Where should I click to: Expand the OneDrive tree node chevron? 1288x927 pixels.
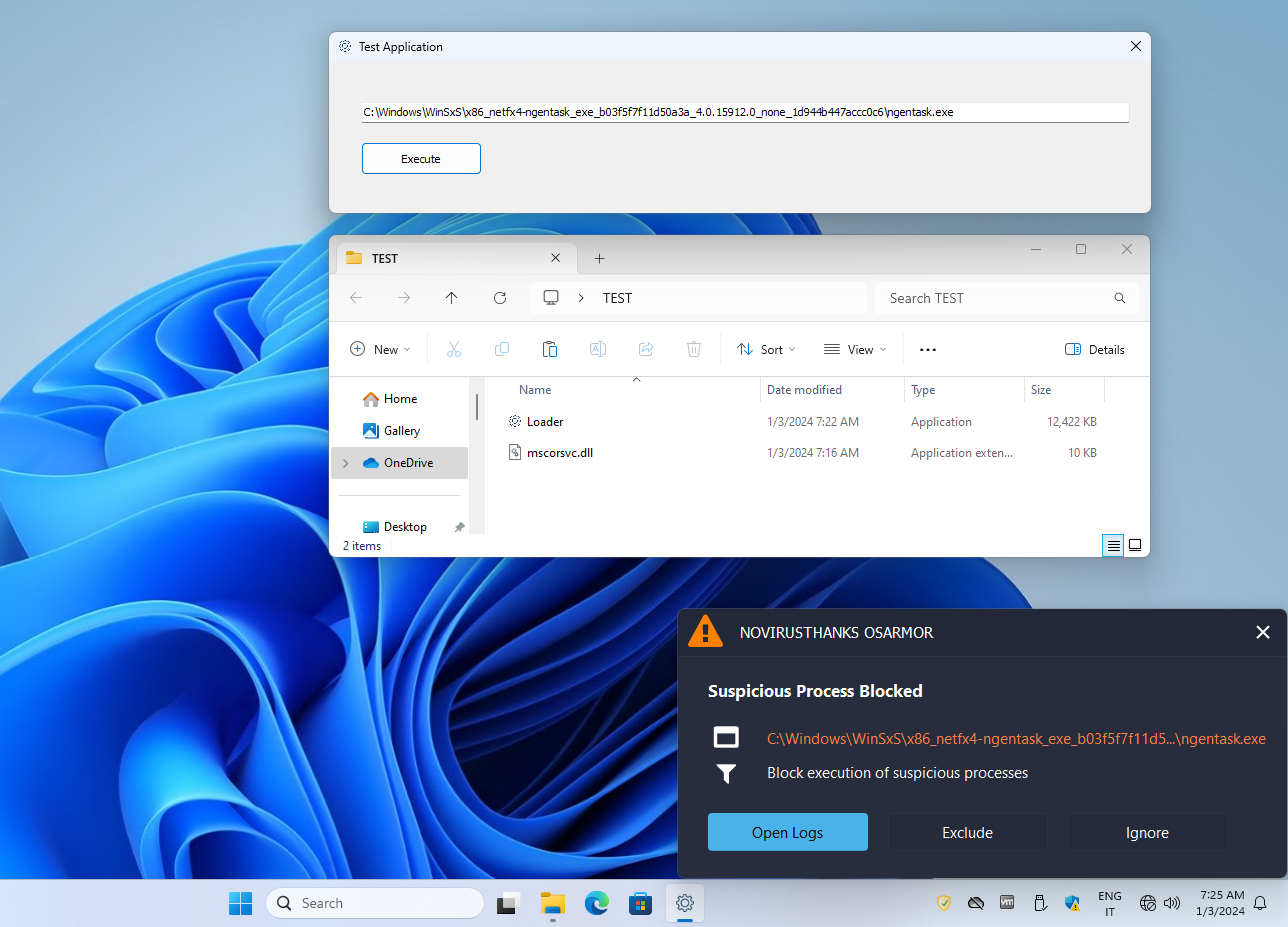click(x=346, y=463)
